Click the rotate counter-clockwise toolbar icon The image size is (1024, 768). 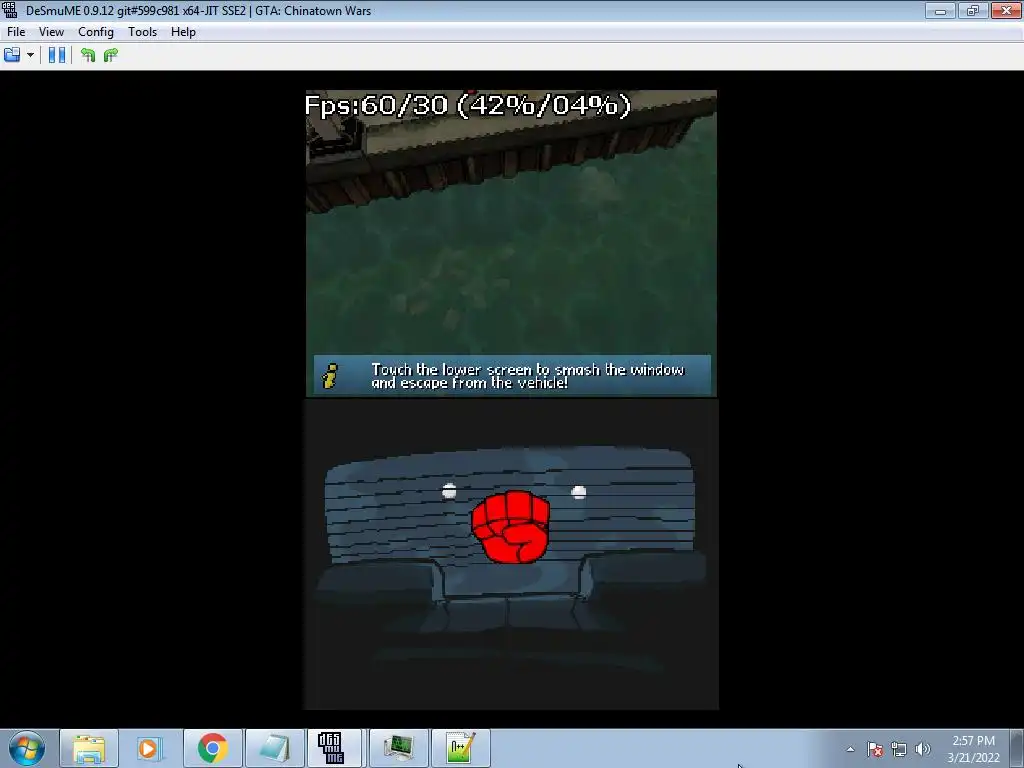coord(88,55)
